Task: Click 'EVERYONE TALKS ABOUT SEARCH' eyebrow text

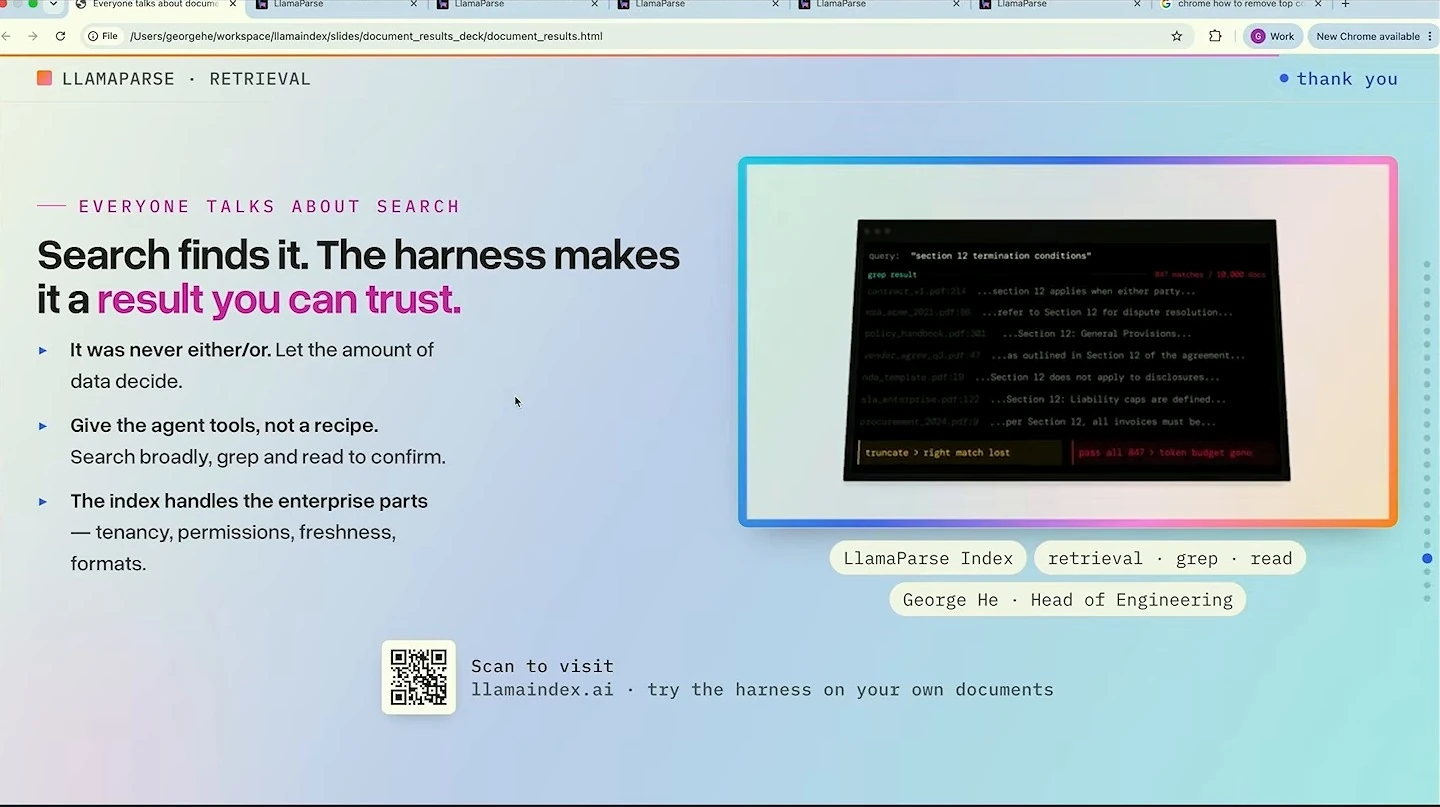Action: point(269,206)
